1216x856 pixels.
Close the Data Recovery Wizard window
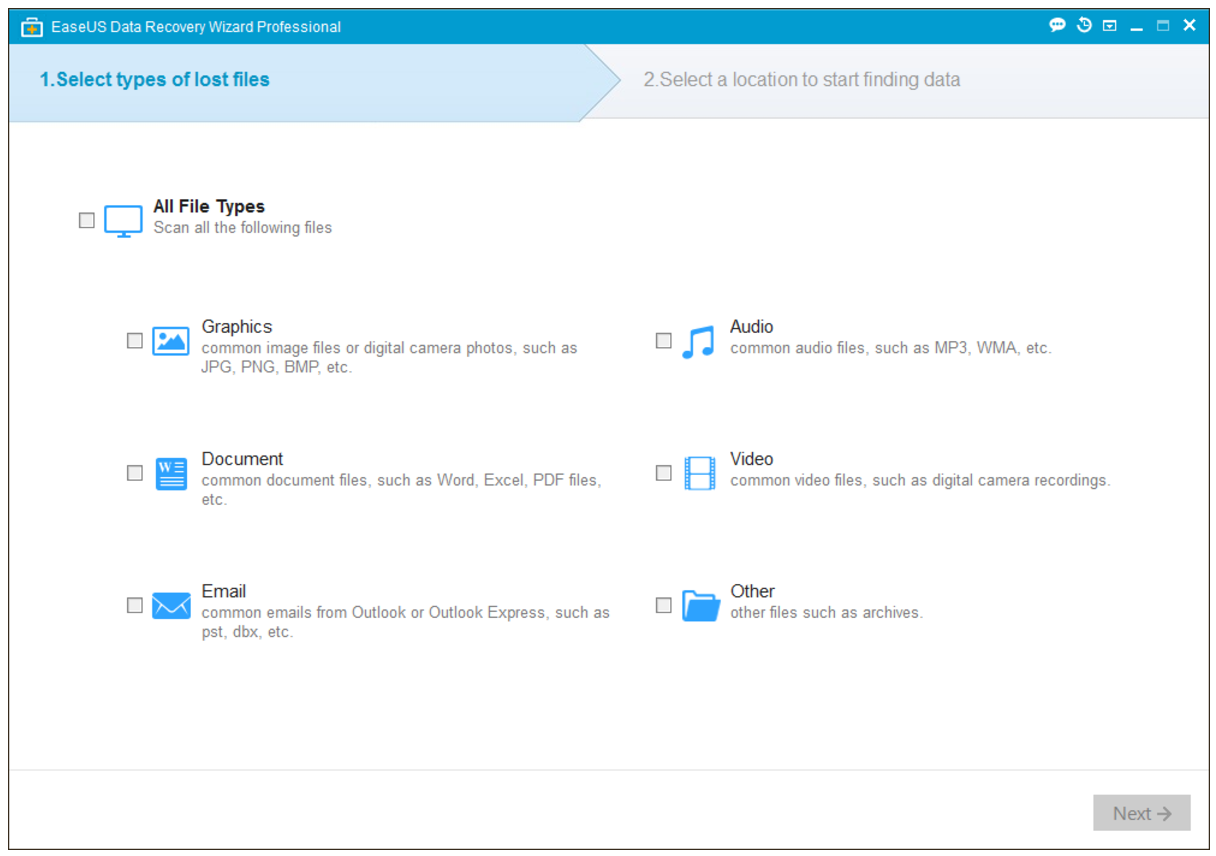click(1189, 26)
